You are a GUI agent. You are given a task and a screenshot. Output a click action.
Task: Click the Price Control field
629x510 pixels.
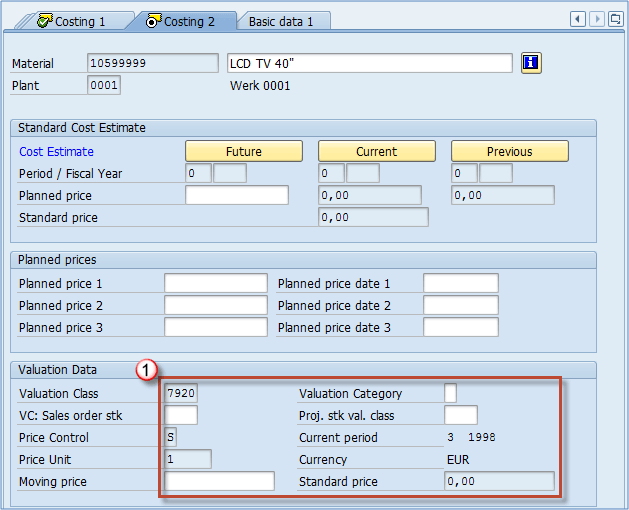[170, 437]
